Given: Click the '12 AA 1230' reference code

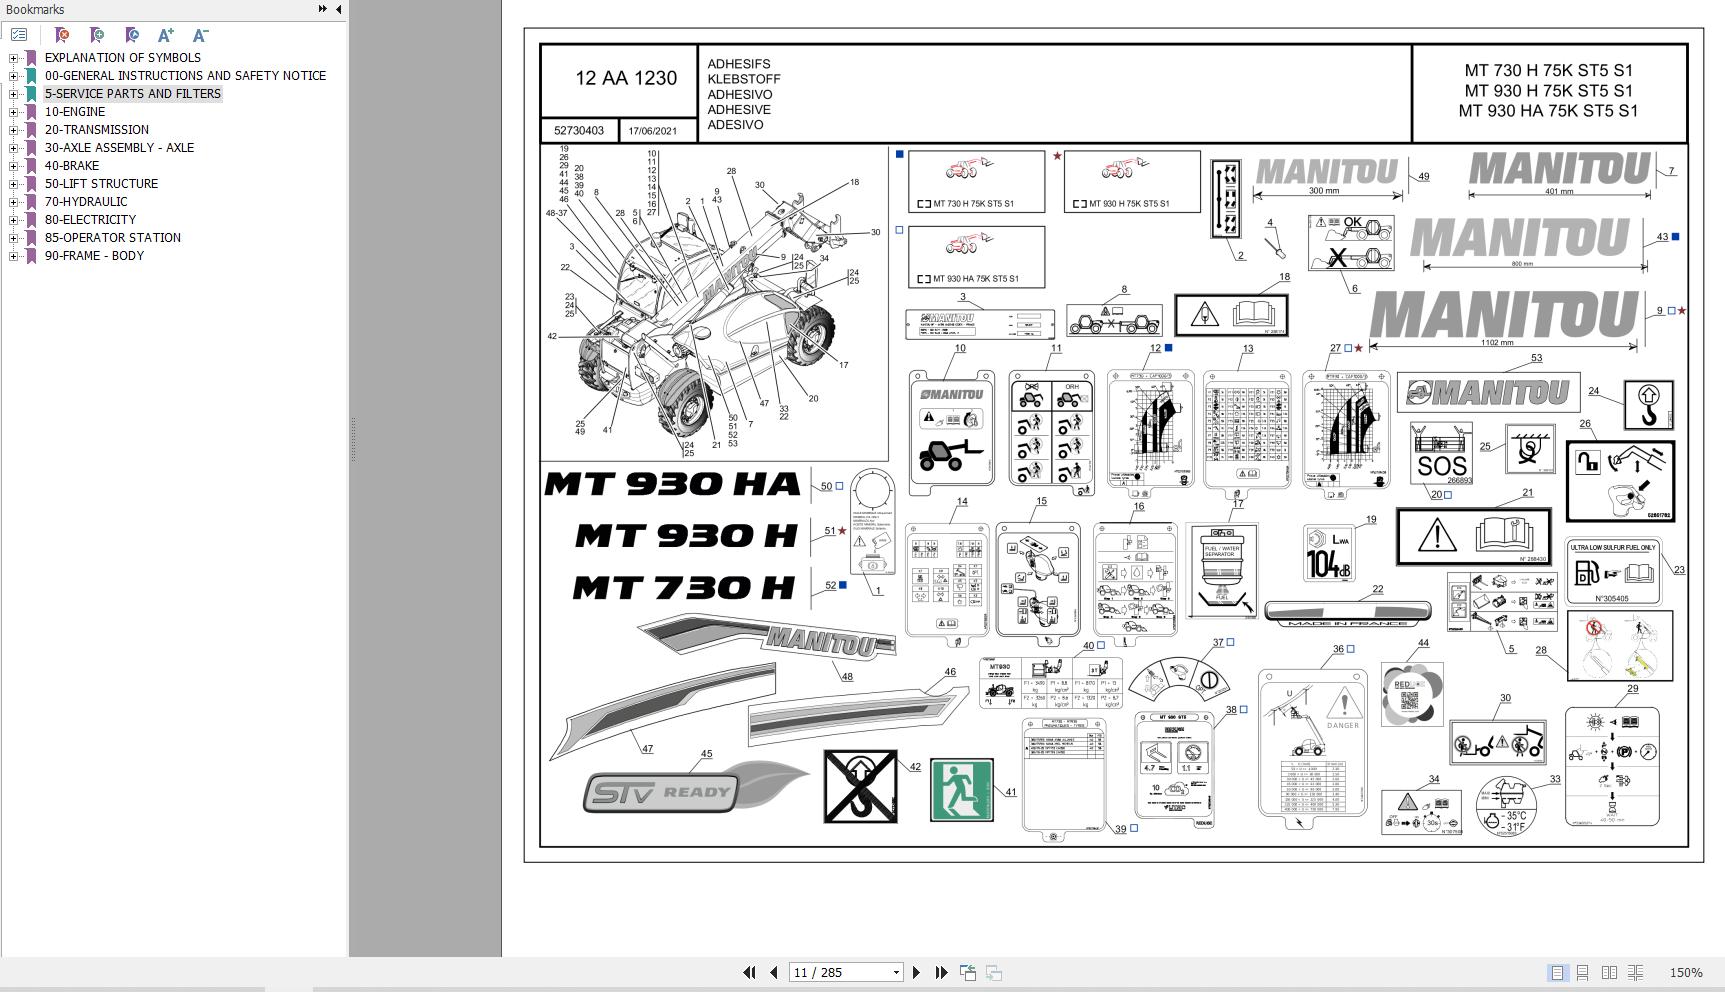Looking at the screenshot, I should (626, 78).
